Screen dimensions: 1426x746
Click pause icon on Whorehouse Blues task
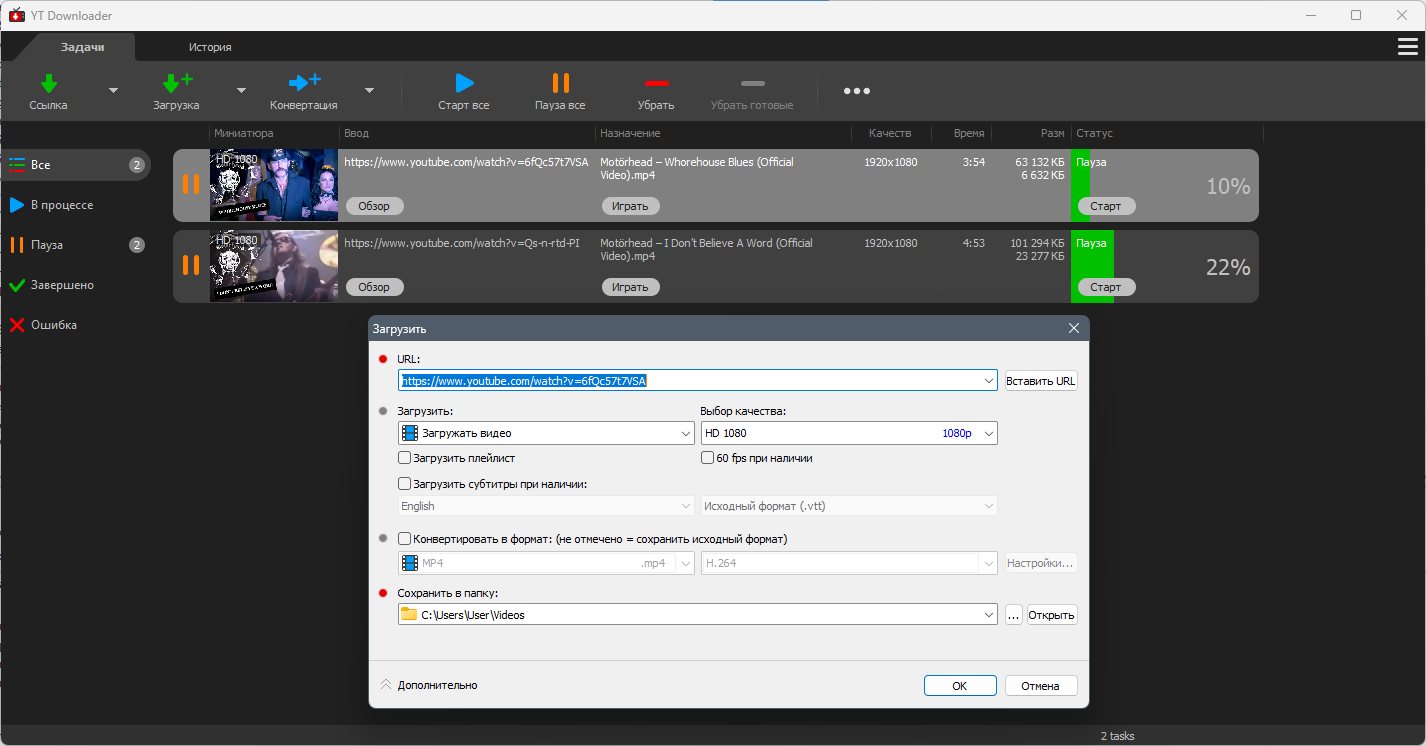(x=190, y=185)
